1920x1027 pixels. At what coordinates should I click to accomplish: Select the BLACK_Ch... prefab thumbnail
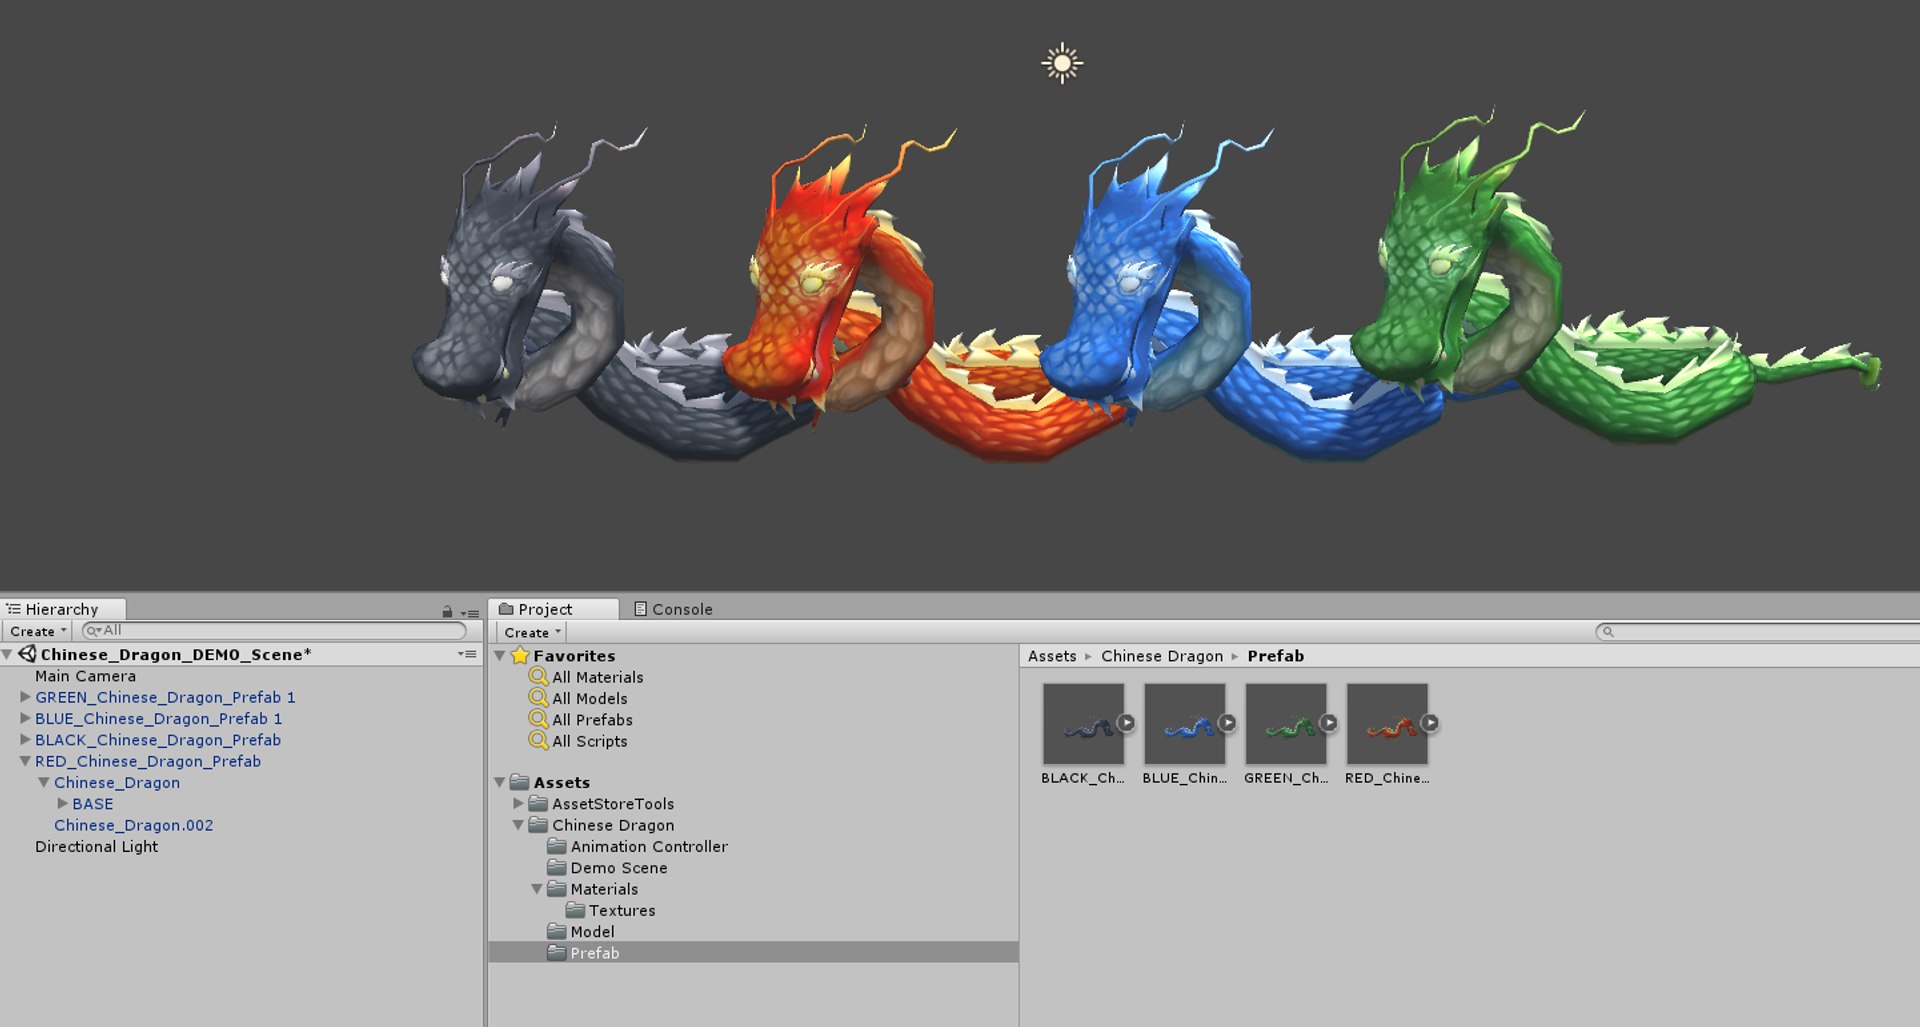click(x=1084, y=725)
